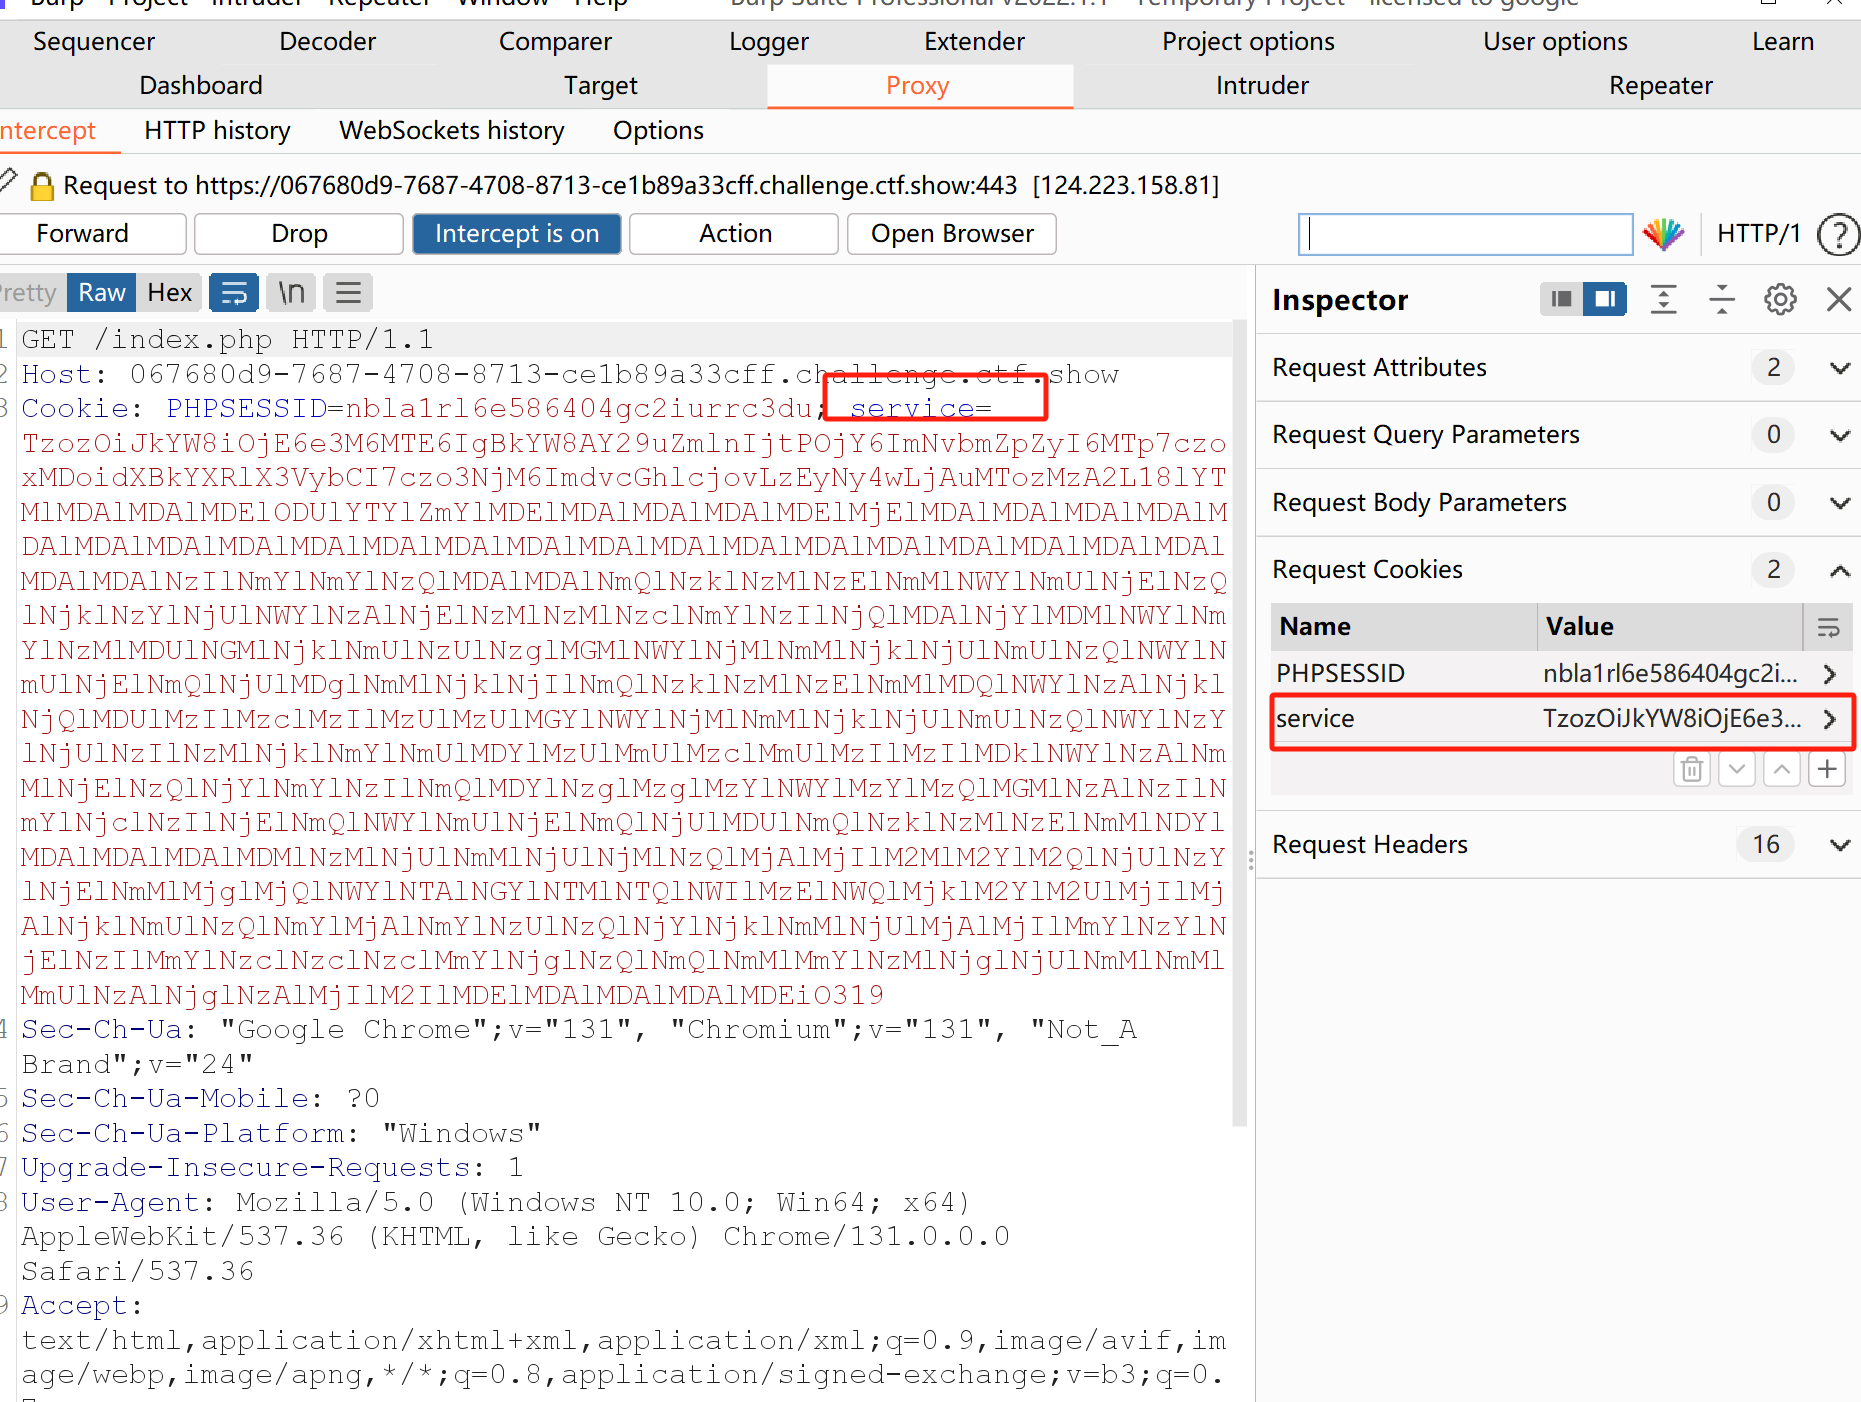Click the Drop button
Viewport: 1861px width, 1402px height.
click(299, 234)
